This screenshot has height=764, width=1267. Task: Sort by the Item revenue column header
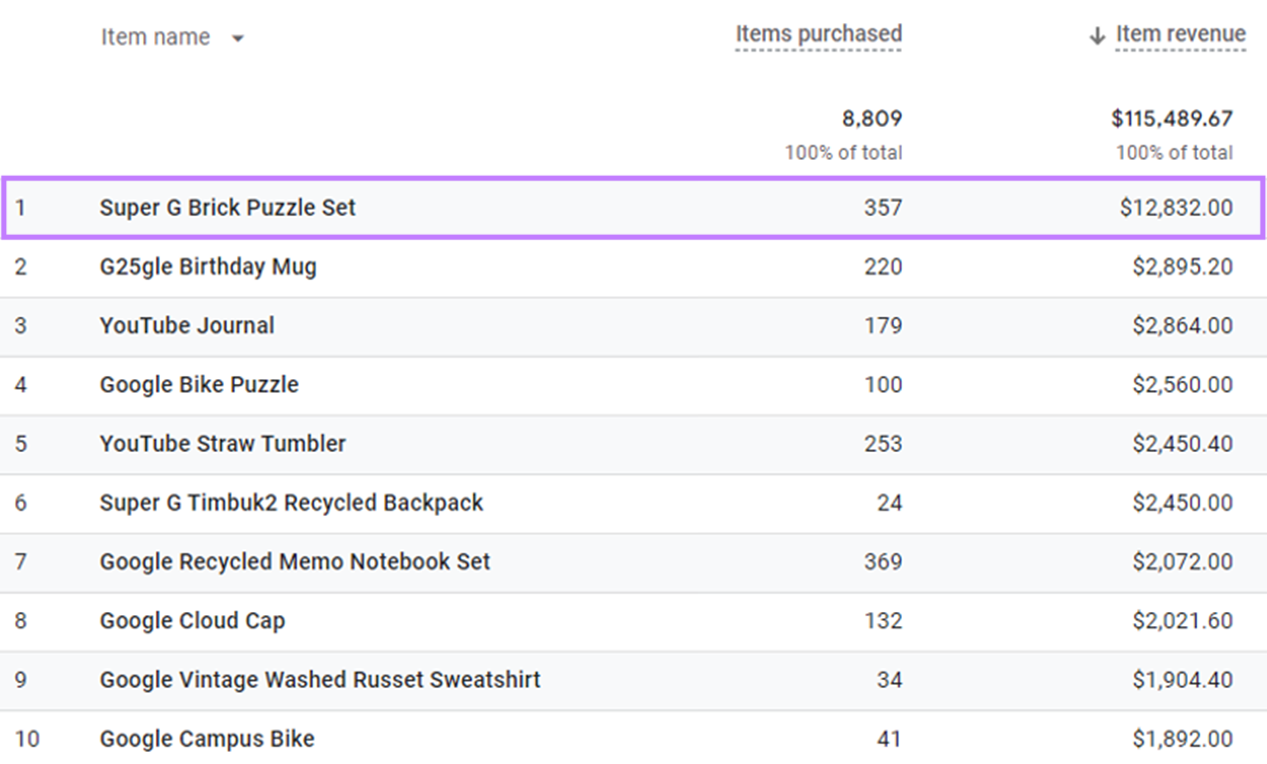(1180, 33)
